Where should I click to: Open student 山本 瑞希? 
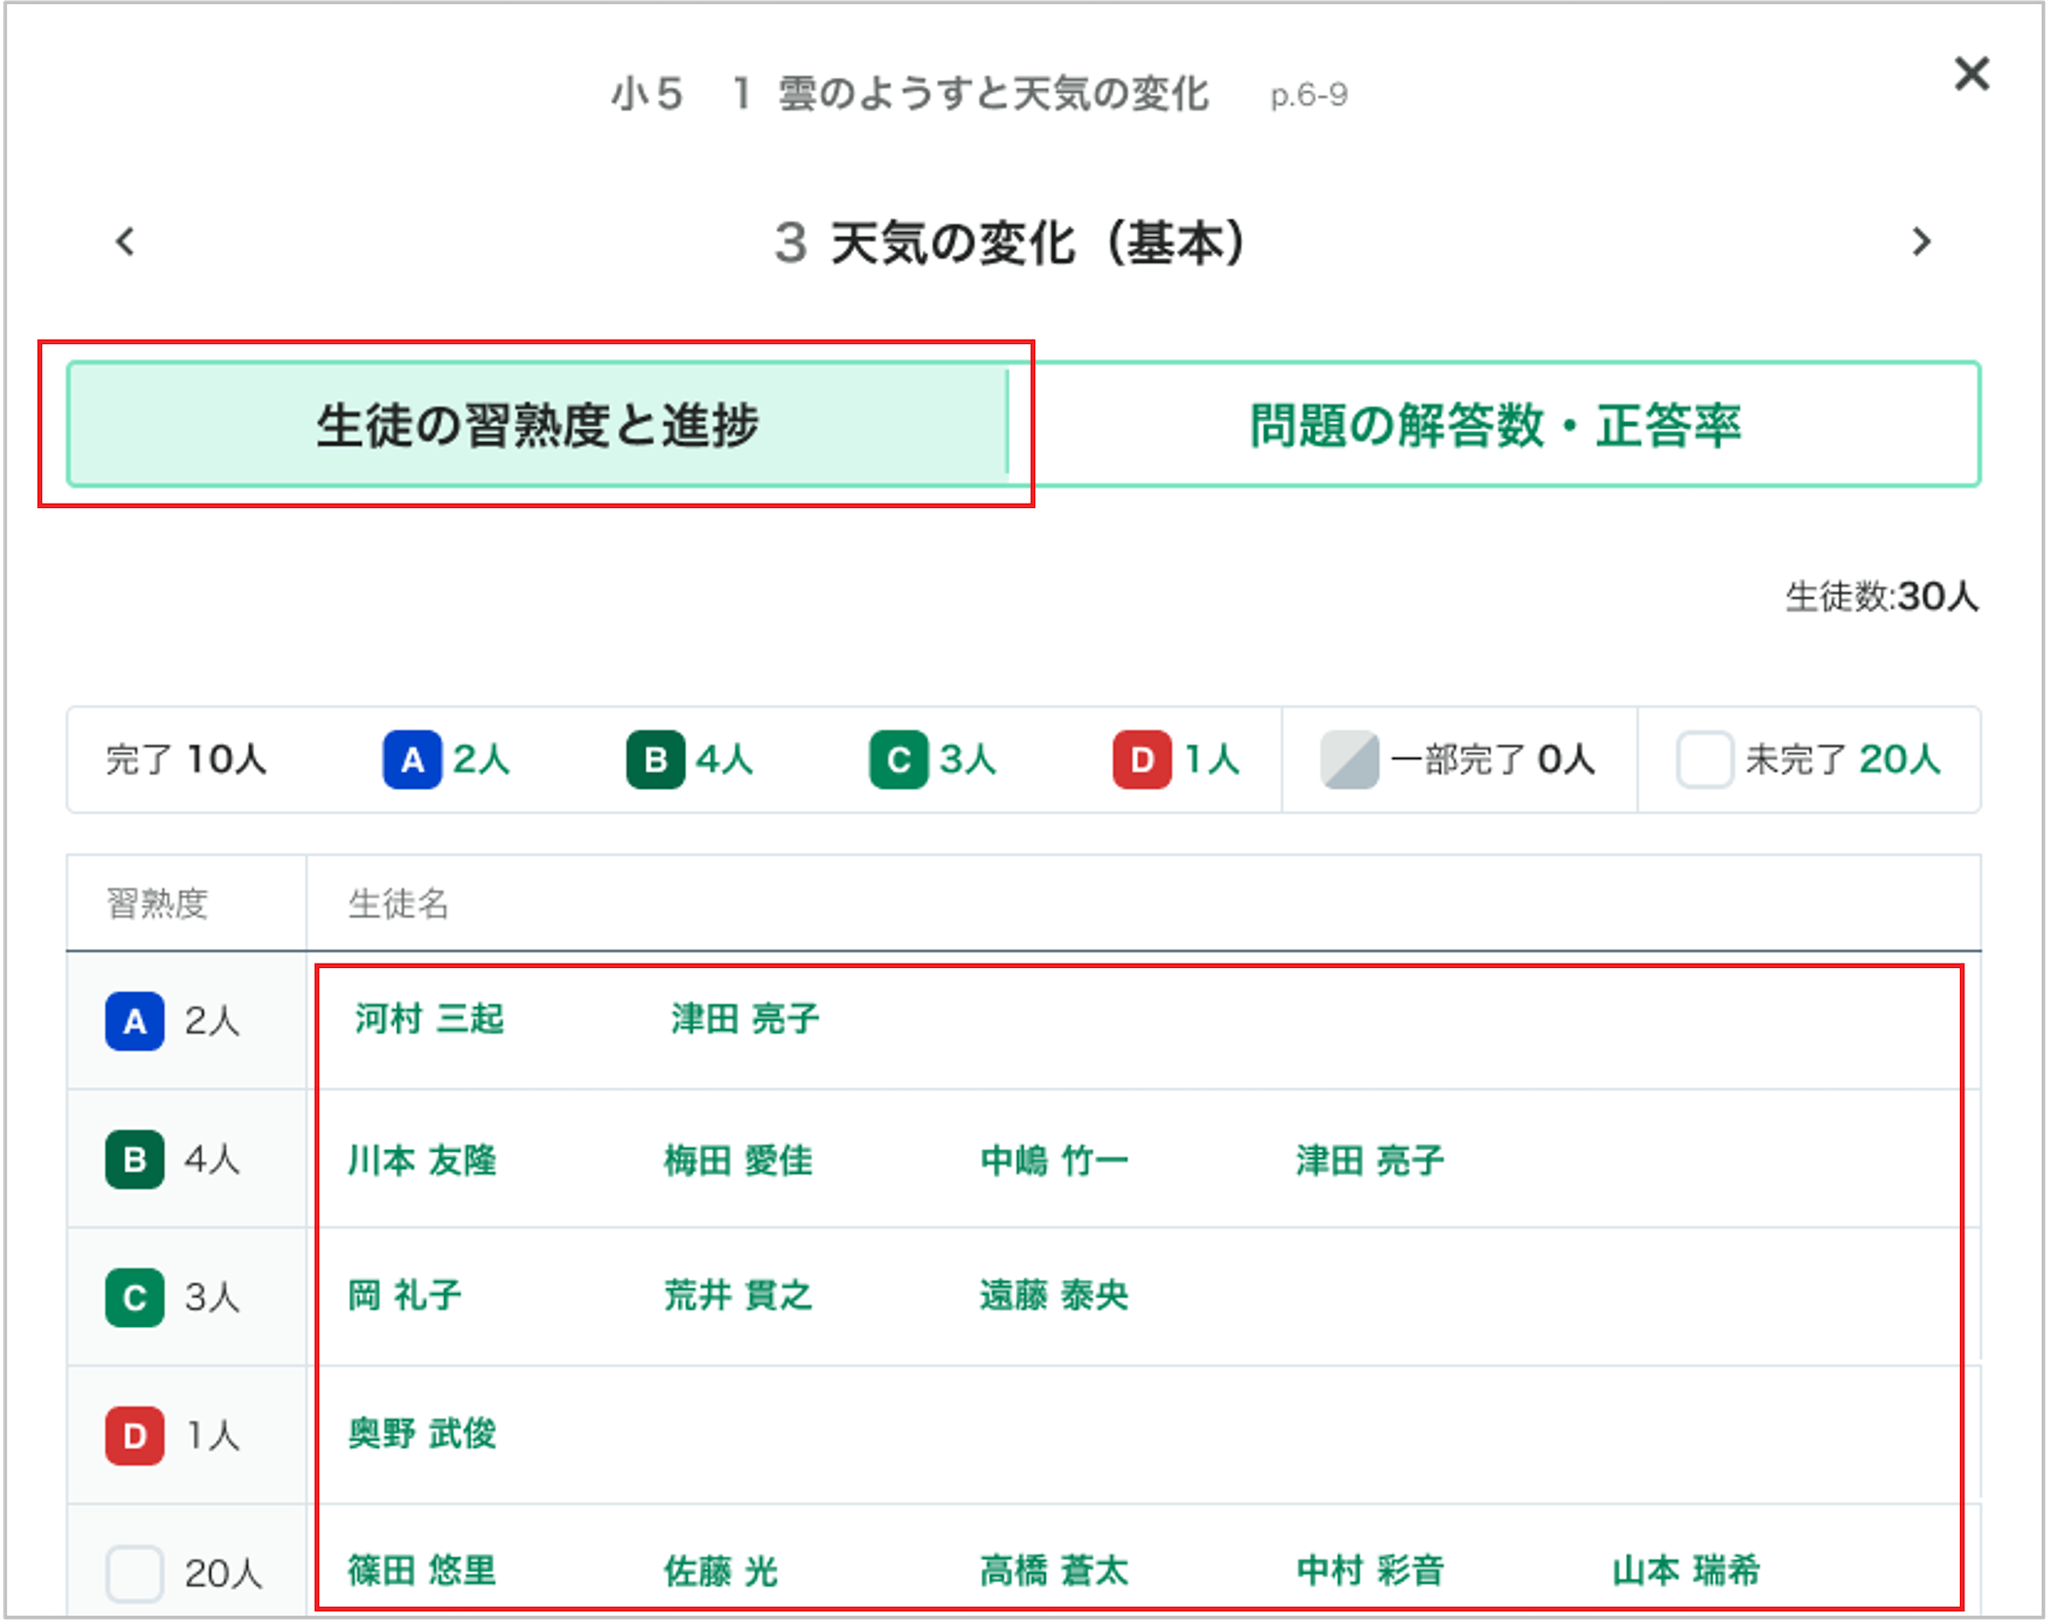1686,1570
